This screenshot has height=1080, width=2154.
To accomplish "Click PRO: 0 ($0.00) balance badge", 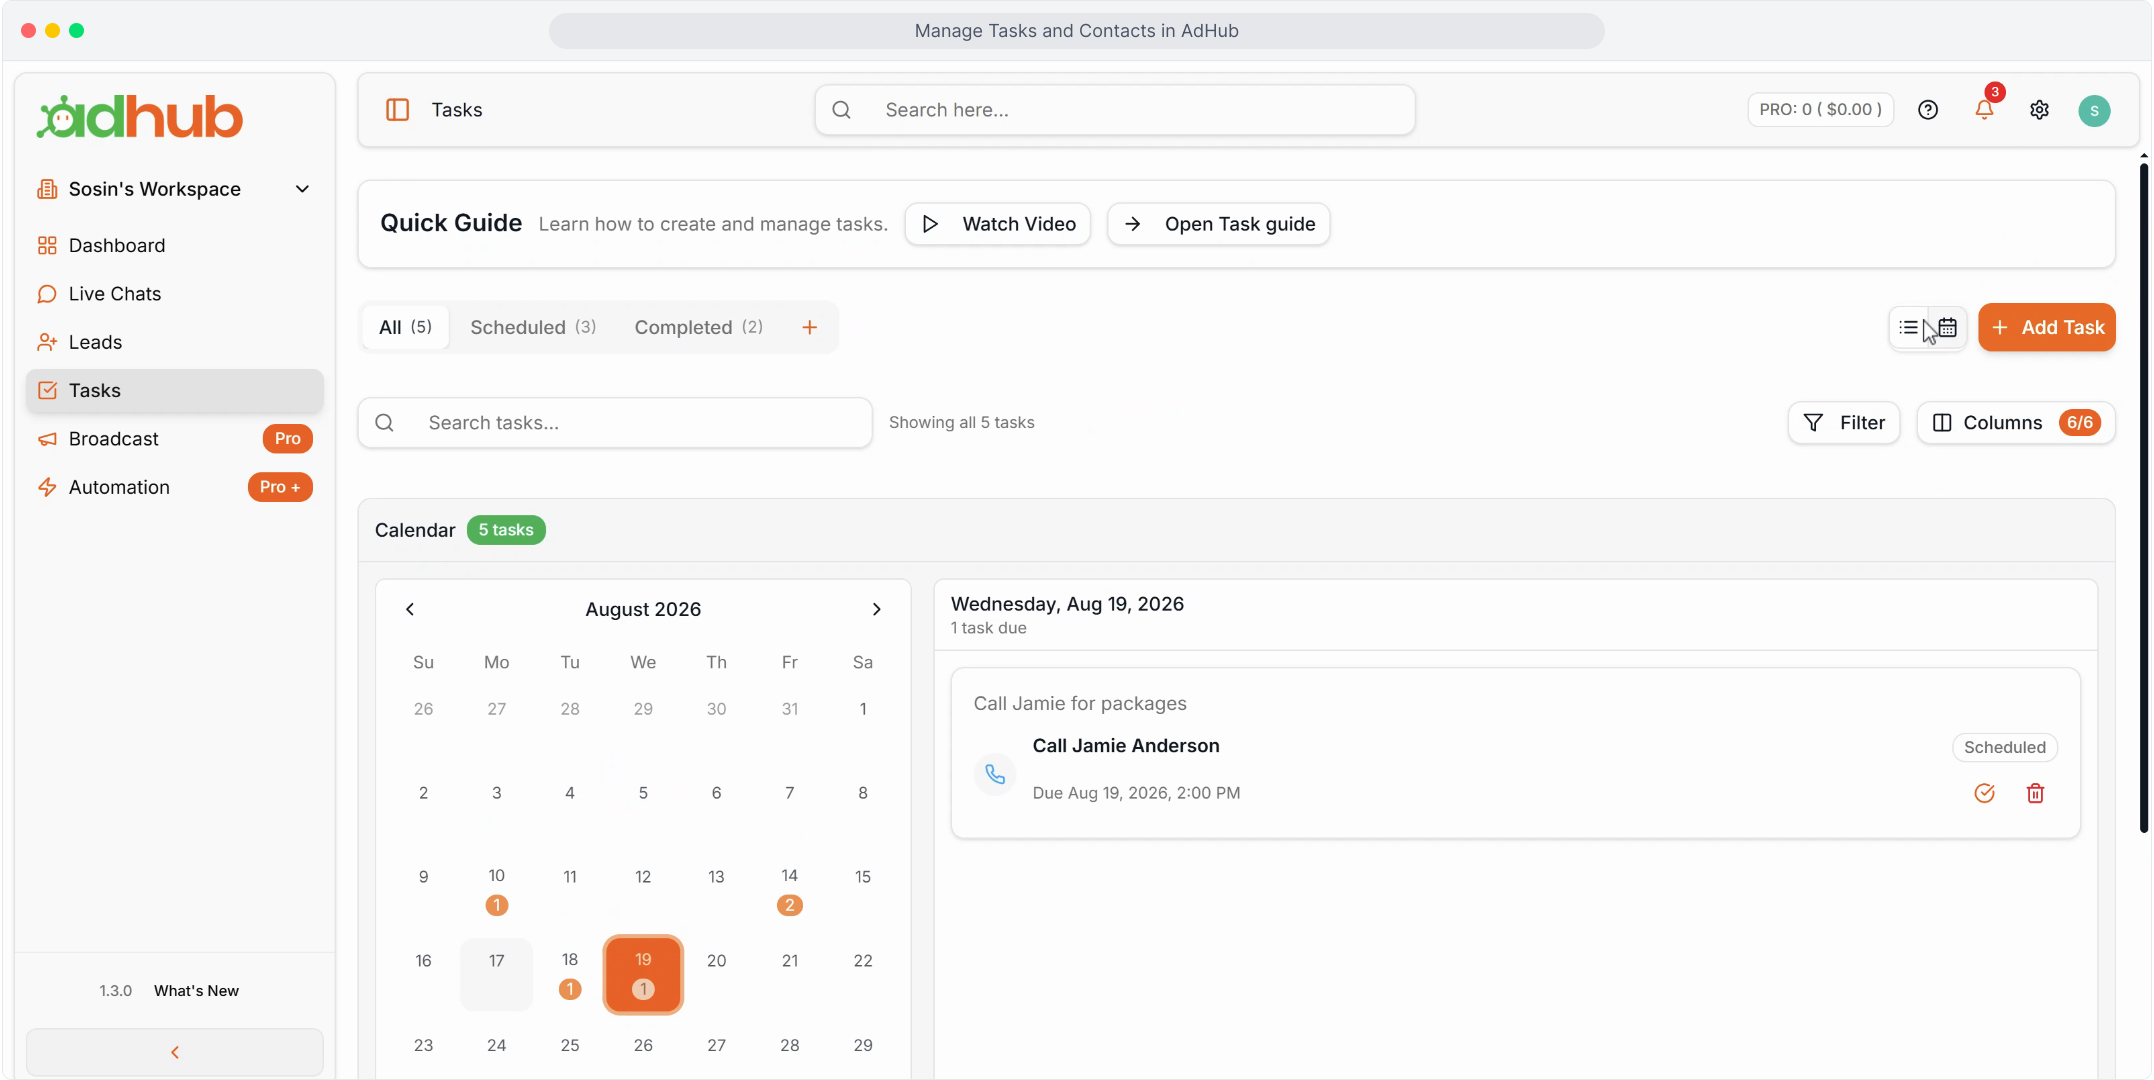I will 1820,110.
